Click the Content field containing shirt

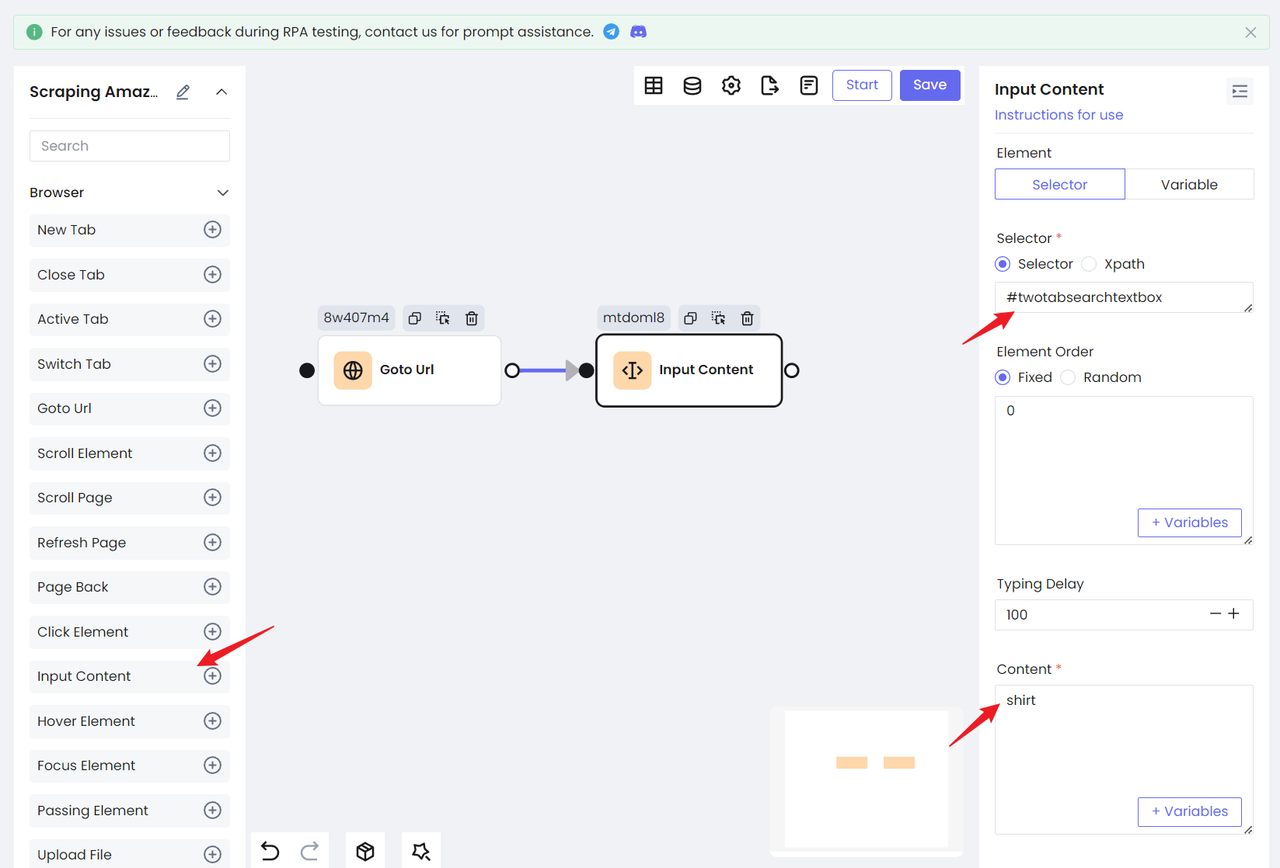(1124, 759)
